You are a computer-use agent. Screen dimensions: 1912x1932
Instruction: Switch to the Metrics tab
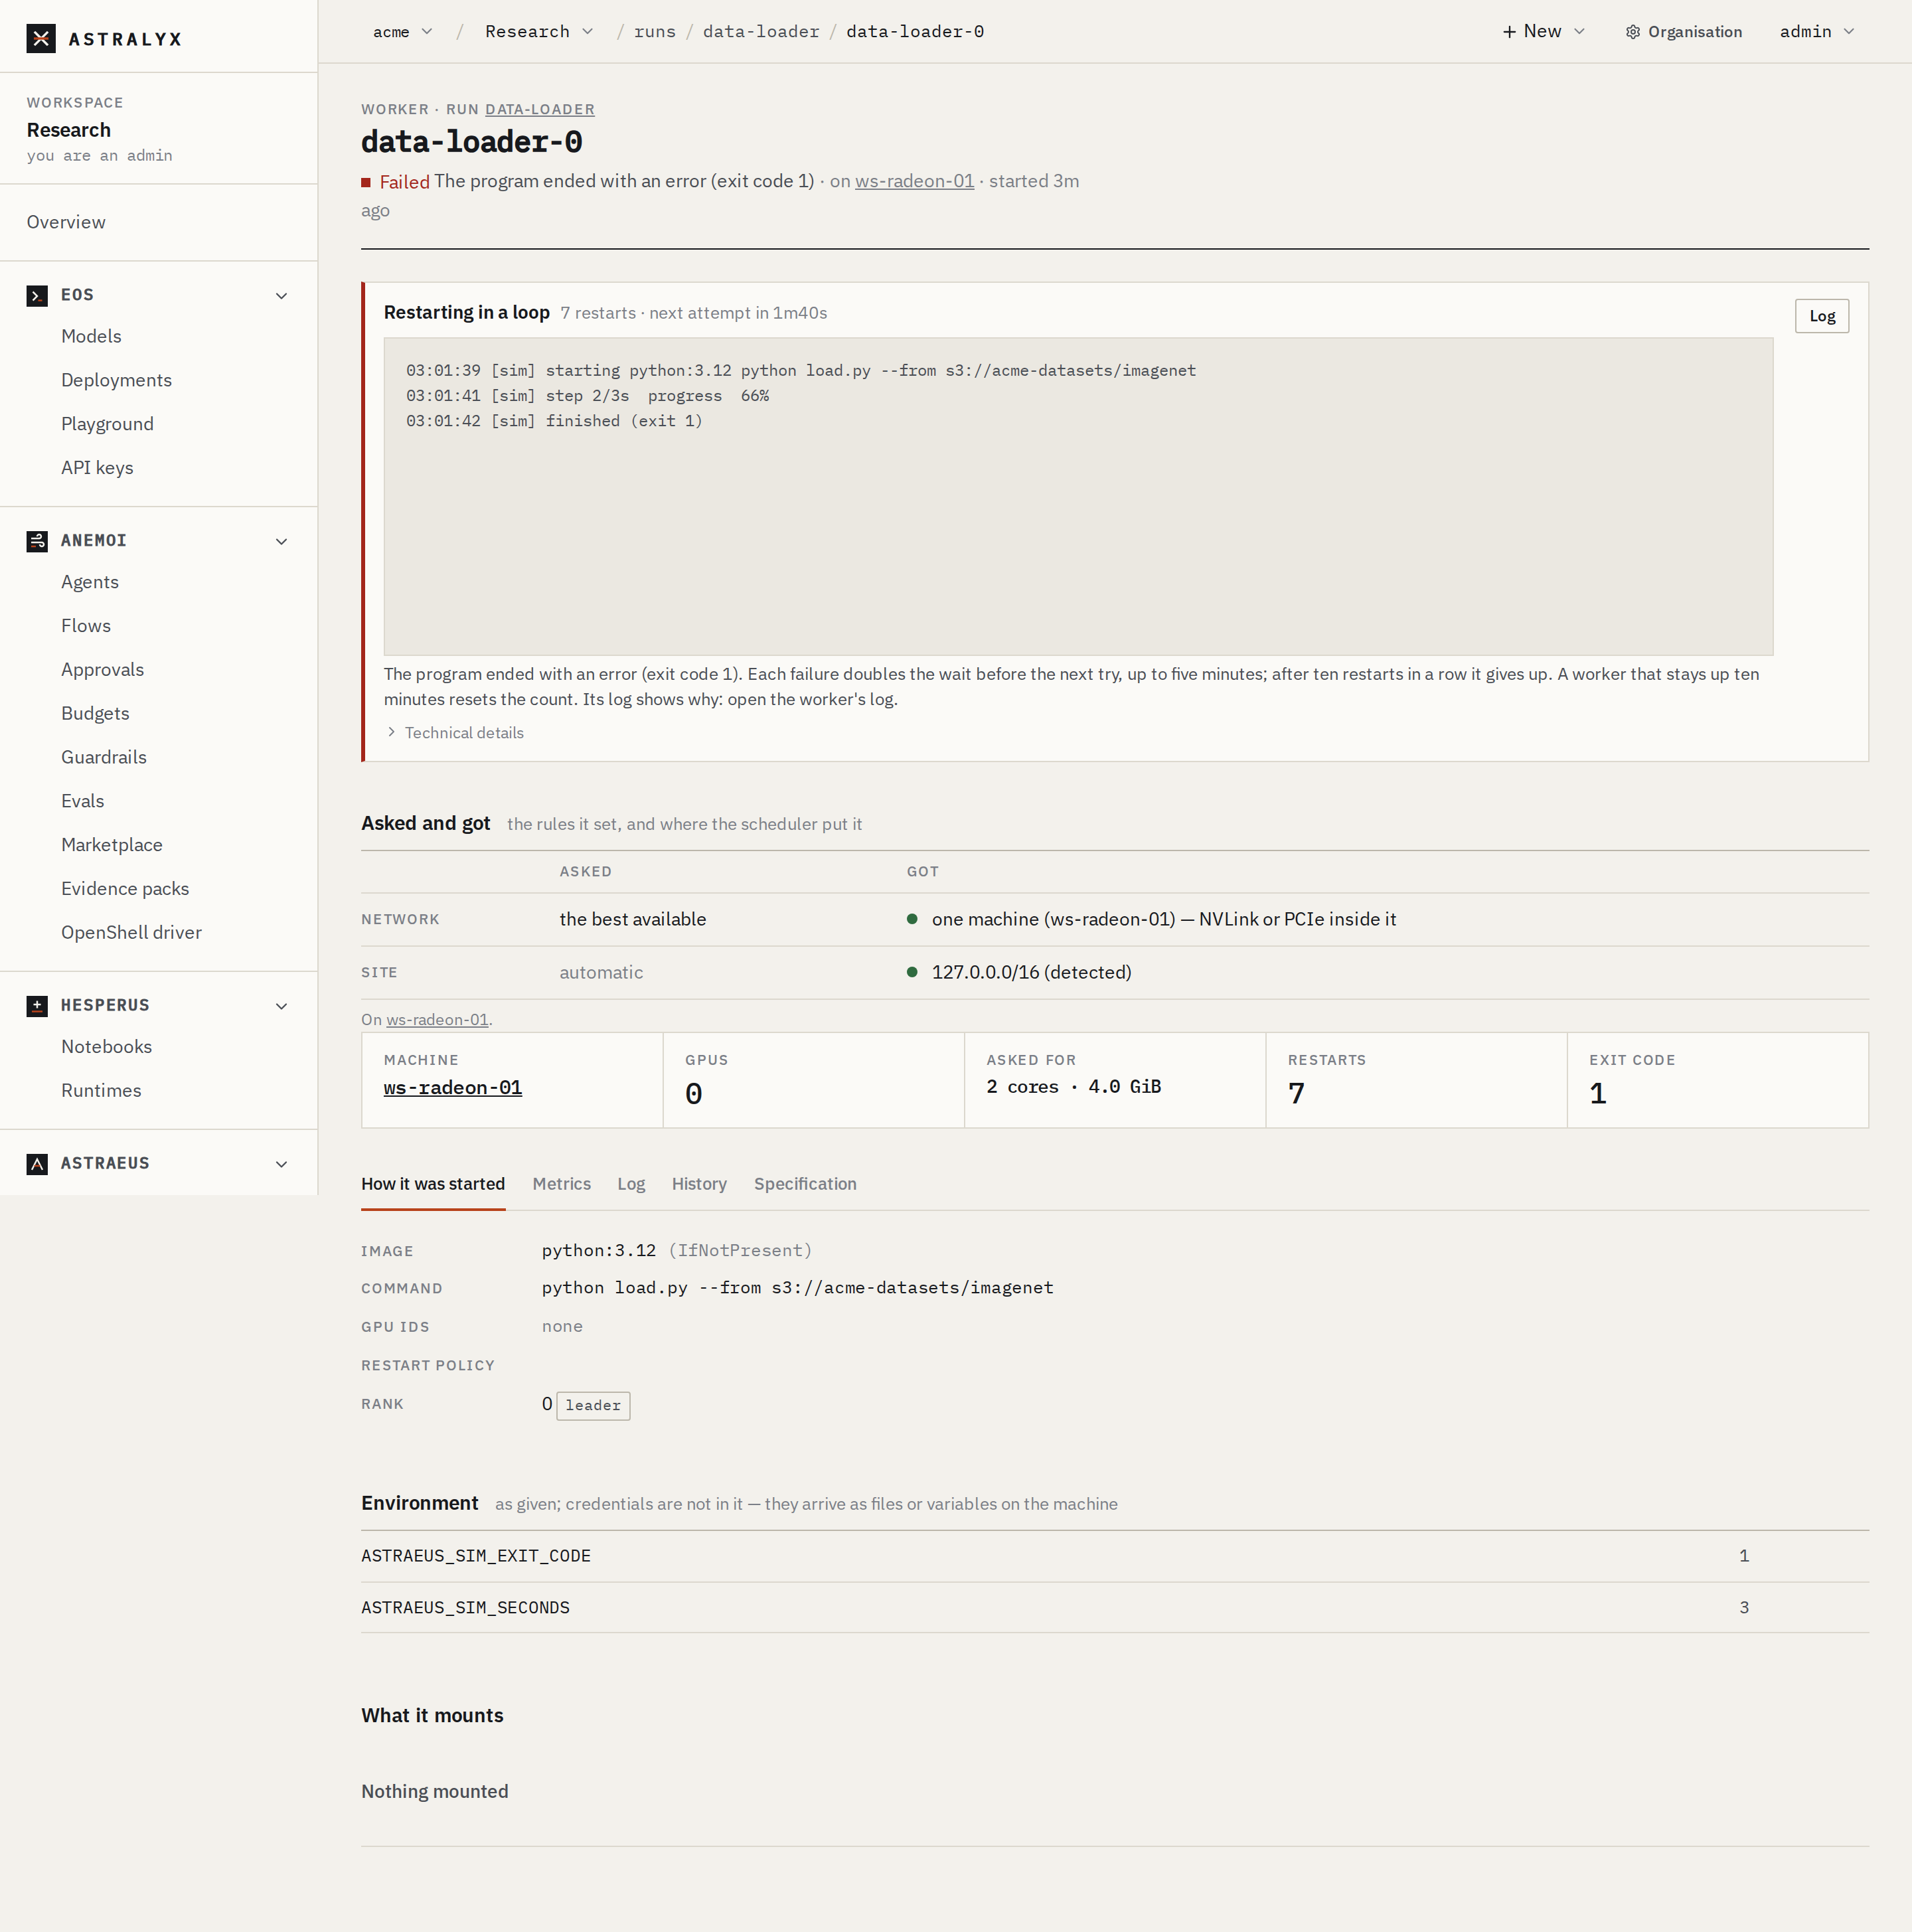[562, 1184]
